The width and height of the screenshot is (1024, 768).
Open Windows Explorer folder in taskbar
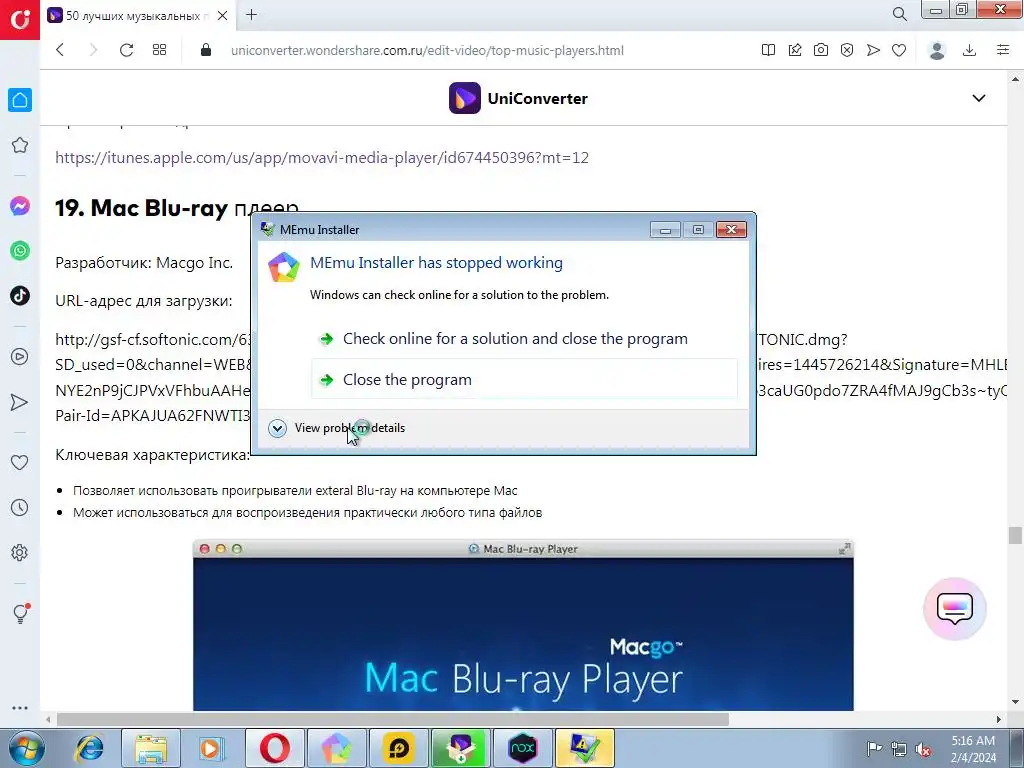(151, 748)
